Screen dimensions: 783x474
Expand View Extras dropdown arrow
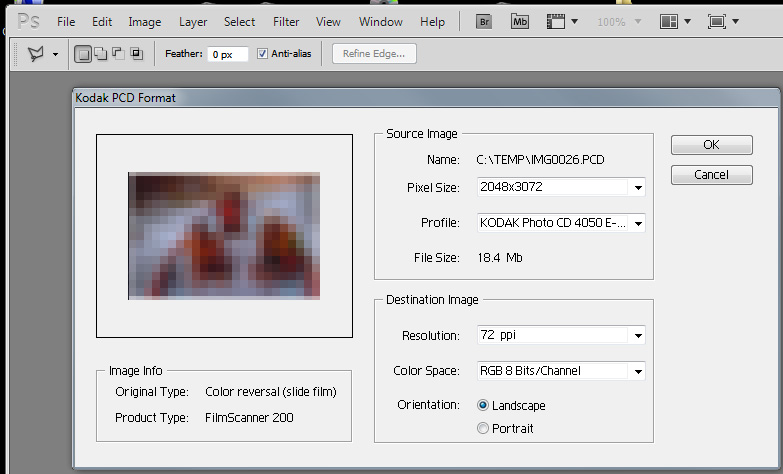coord(574,21)
